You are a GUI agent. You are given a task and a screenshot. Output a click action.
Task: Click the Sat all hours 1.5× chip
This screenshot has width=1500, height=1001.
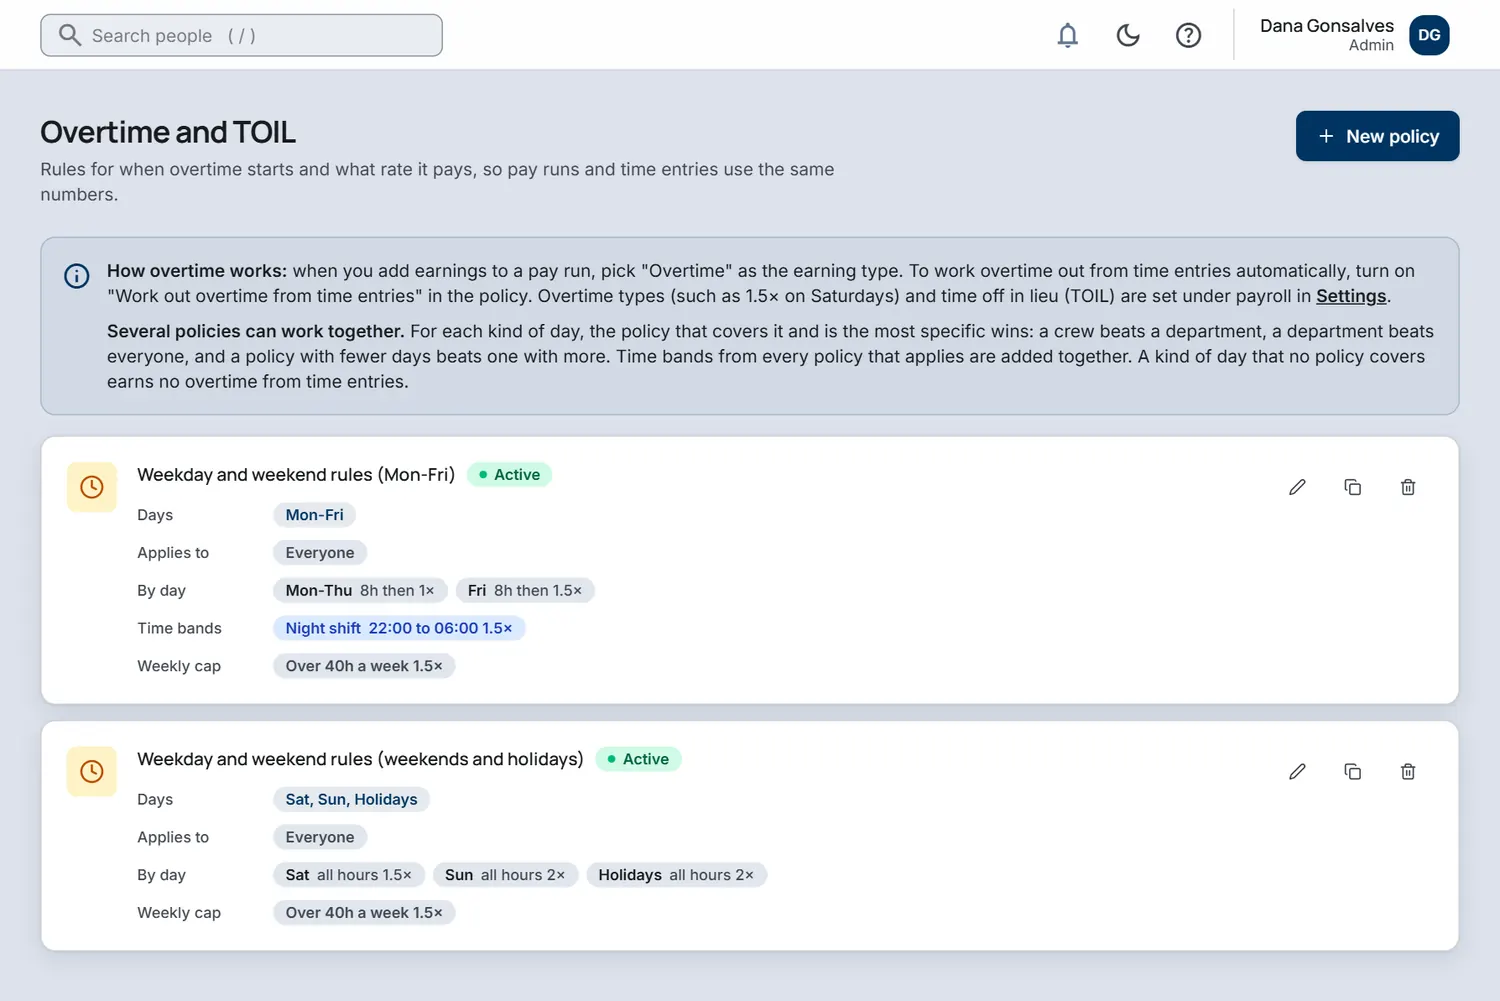(349, 875)
